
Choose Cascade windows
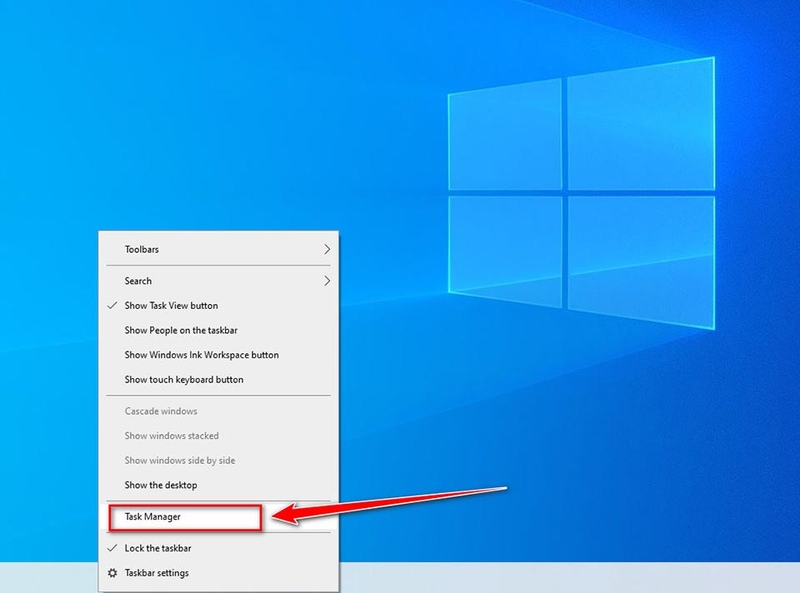point(218,411)
